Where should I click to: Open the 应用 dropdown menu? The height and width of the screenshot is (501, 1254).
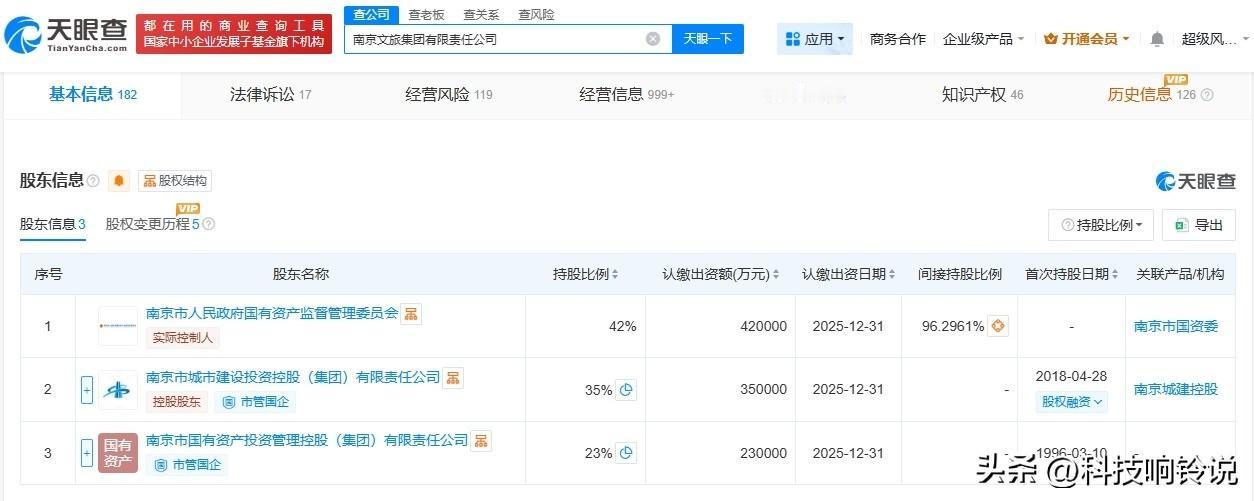815,39
